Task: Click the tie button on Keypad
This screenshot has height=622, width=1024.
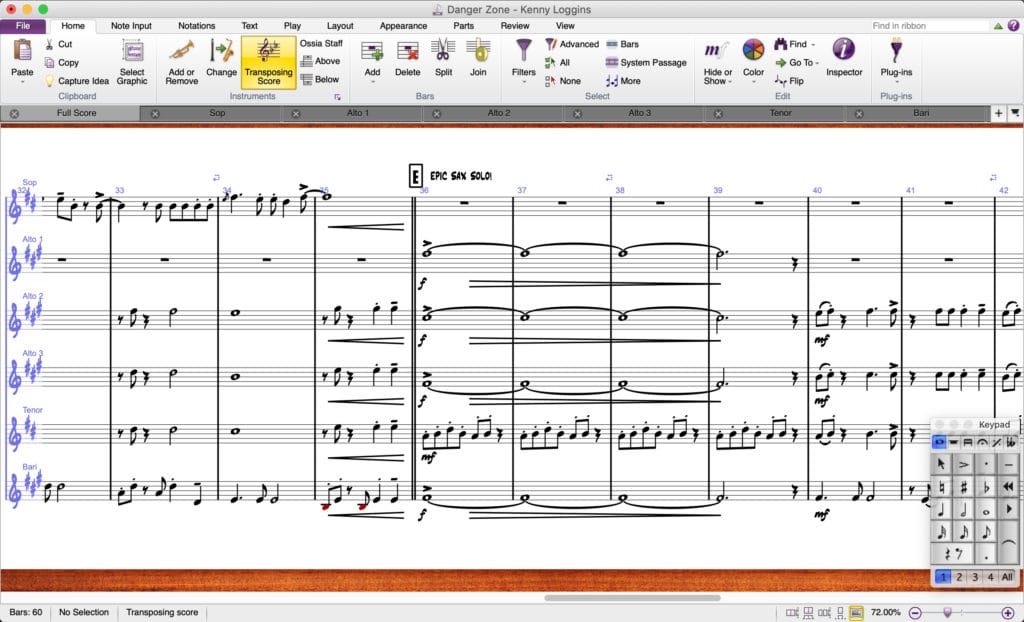Action: [1009, 542]
